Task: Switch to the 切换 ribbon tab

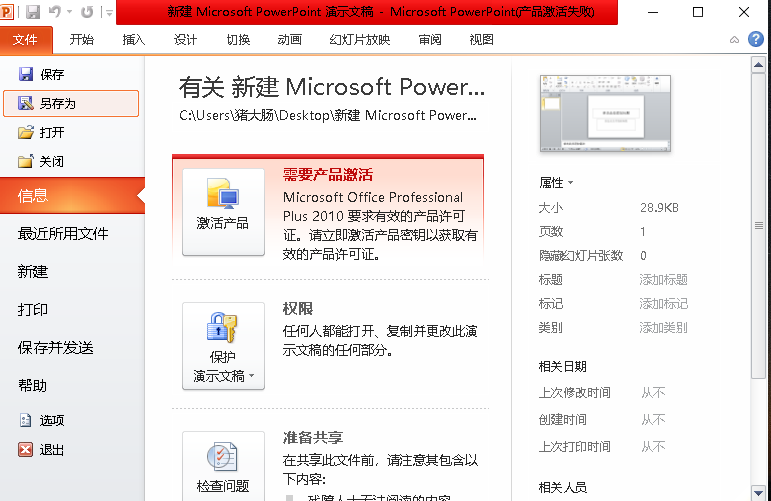Action: 238,40
